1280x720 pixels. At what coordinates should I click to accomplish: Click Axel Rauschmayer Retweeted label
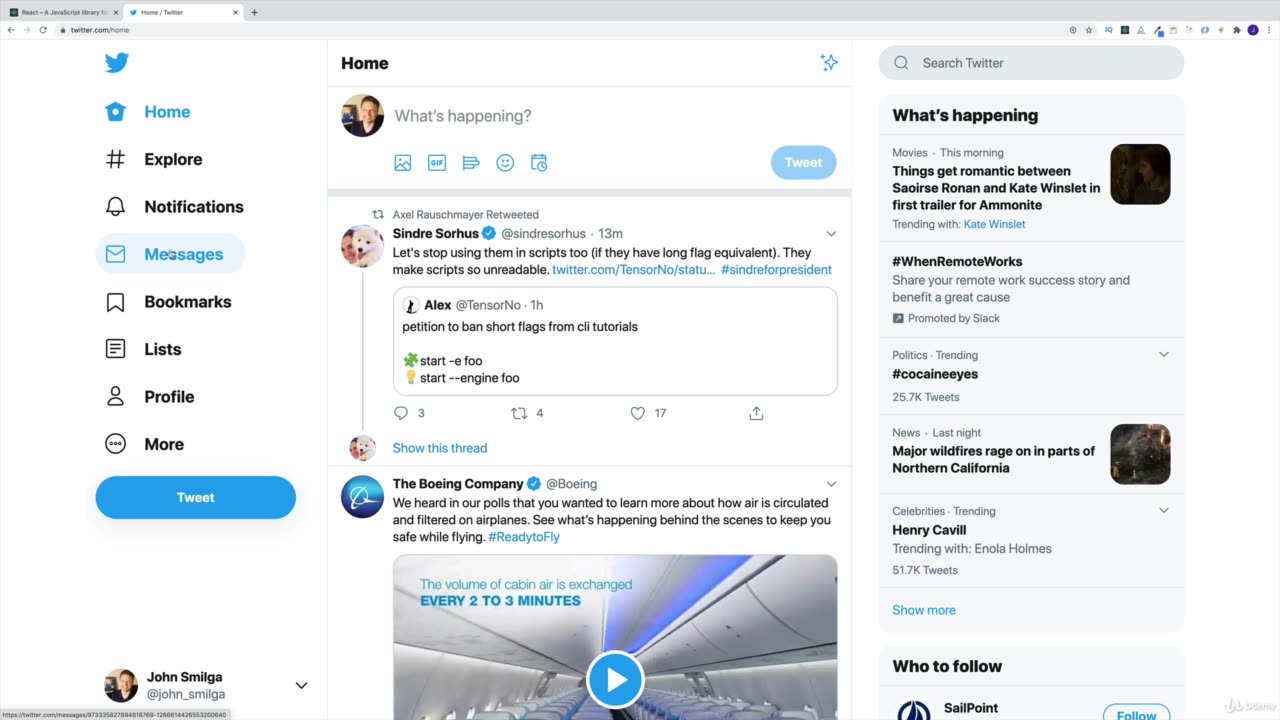(x=466, y=215)
